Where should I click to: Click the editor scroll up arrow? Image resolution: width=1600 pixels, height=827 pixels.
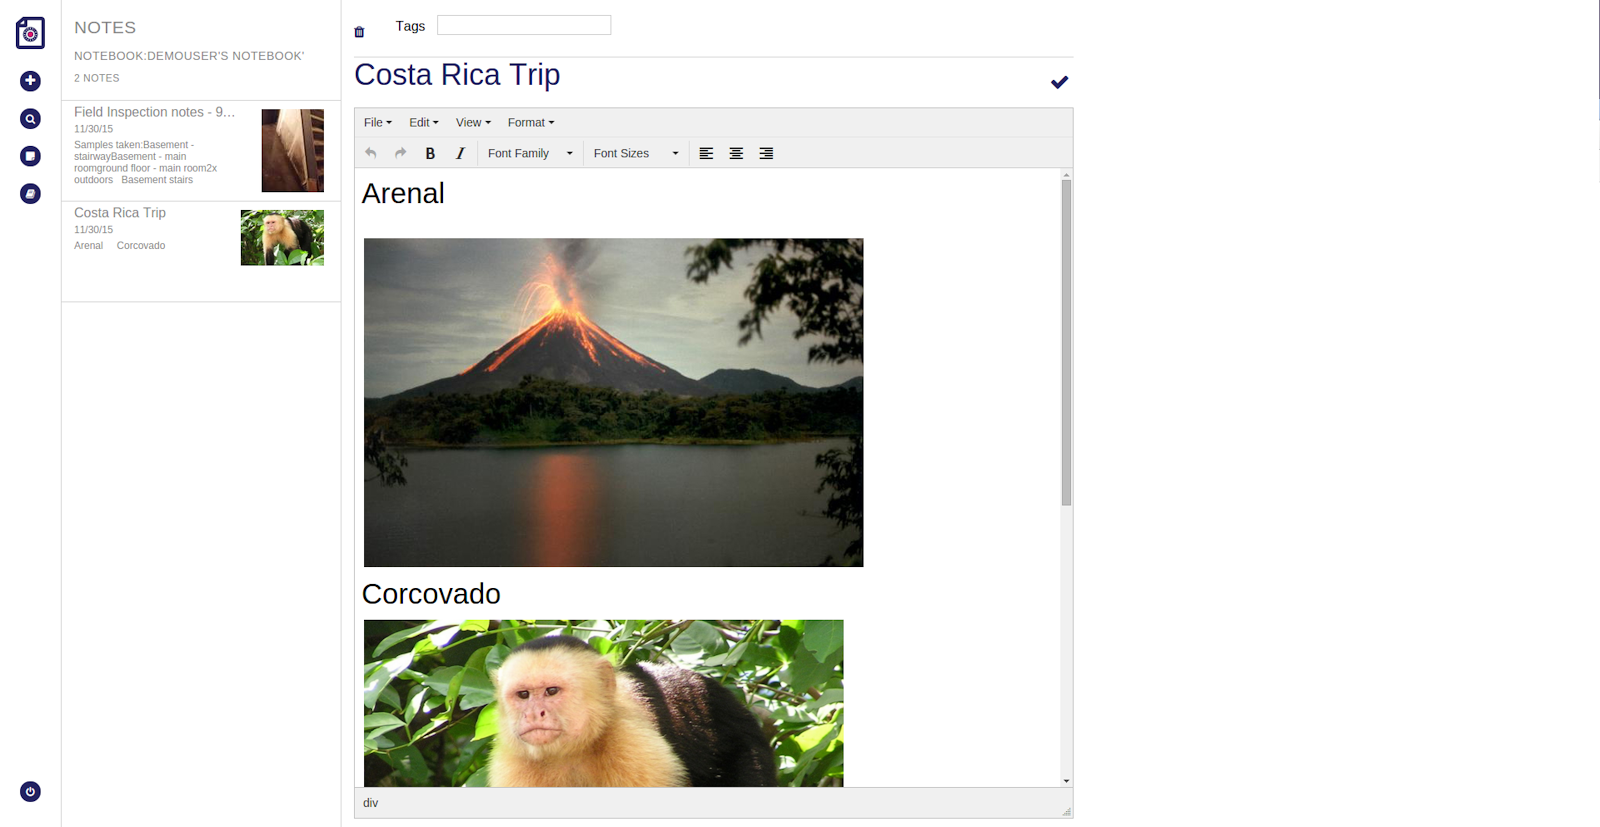tap(1066, 175)
